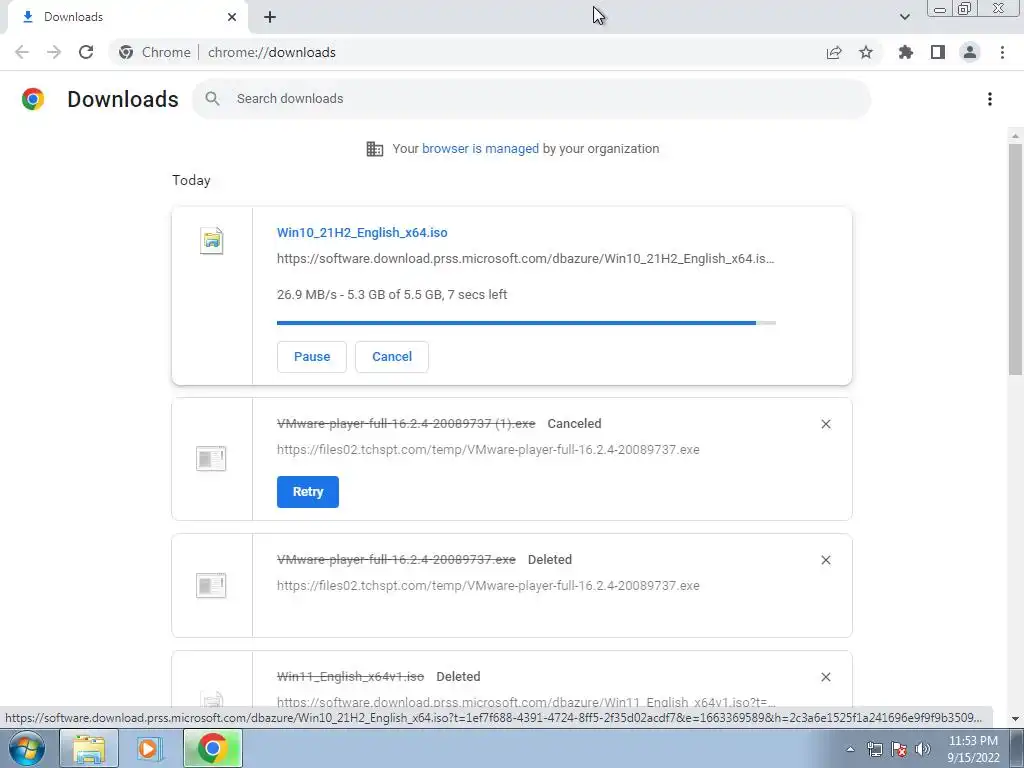This screenshot has height=768, width=1024.
Task: Close the Downloads tab
Action: pos(232,17)
